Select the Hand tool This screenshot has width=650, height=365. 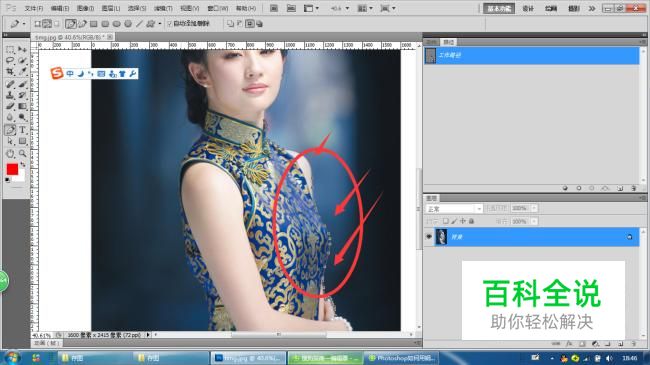(x=10, y=153)
